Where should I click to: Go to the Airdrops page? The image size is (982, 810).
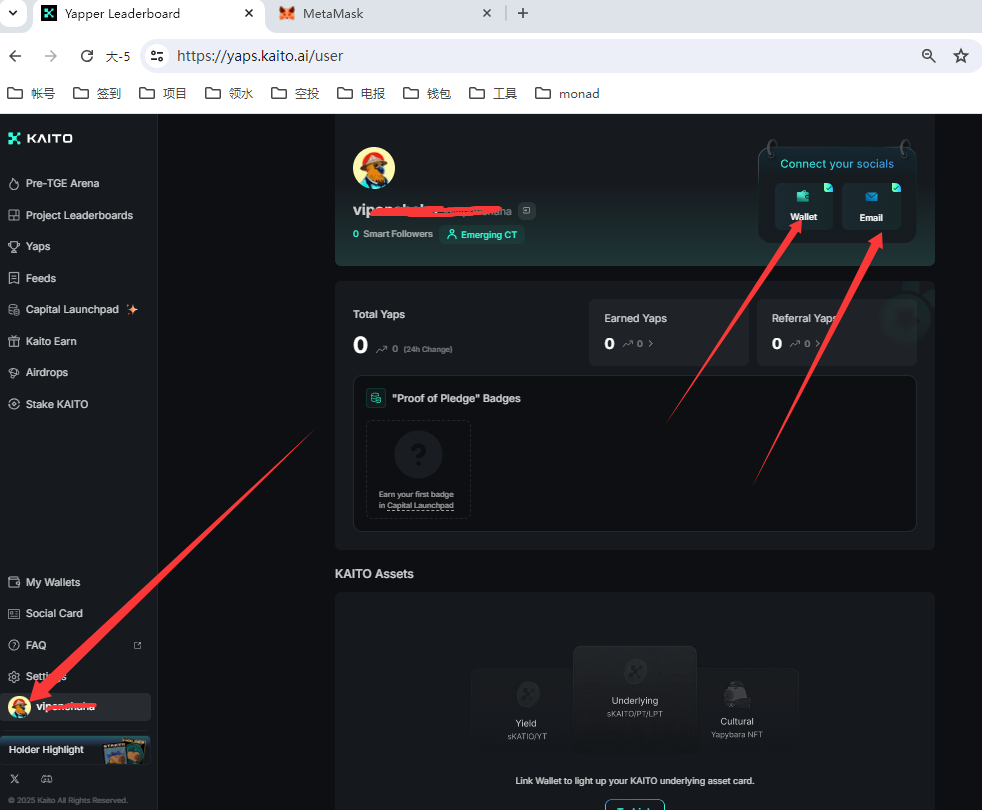point(38,373)
